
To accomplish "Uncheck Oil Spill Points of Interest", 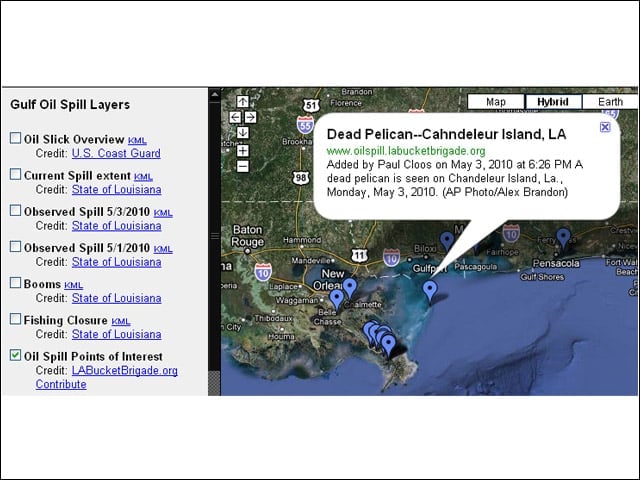I will pos(16,355).
